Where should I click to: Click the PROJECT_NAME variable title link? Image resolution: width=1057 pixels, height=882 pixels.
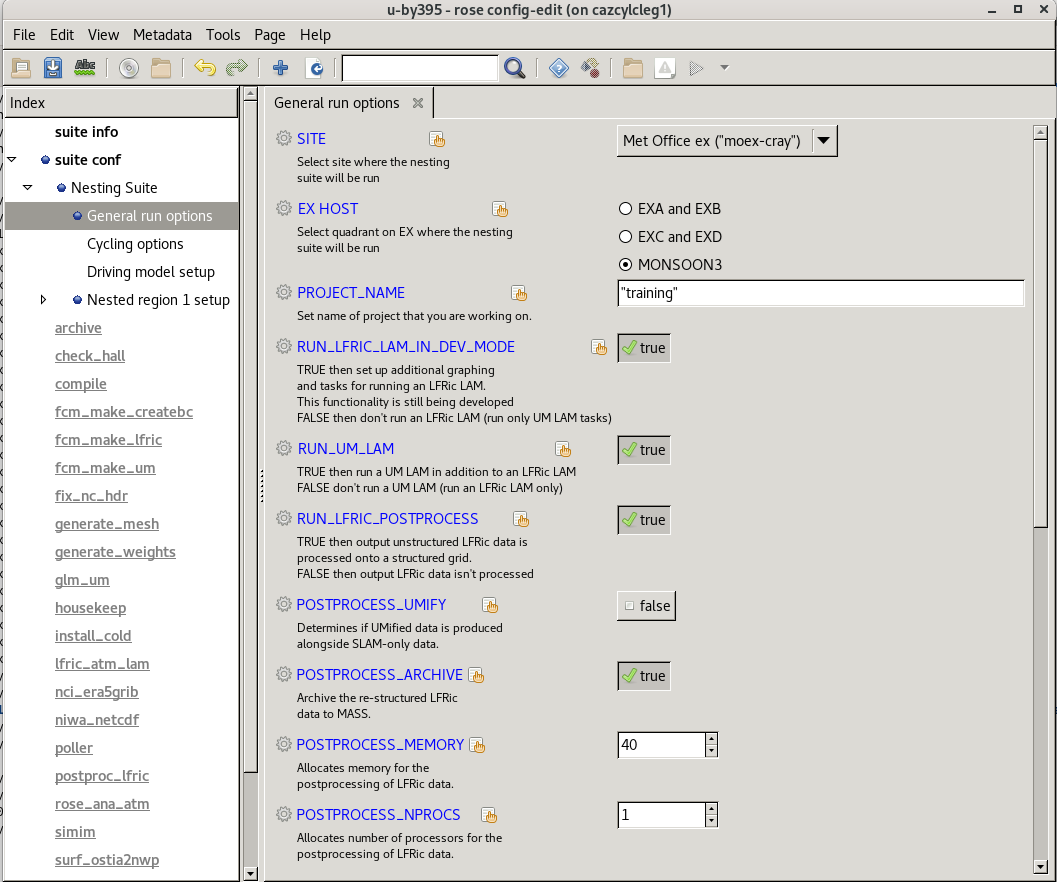pyautogui.click(x=351, y=293)
